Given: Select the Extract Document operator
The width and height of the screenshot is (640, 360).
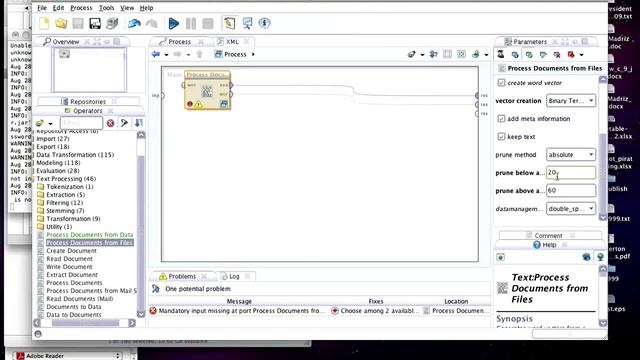Looking at the screenshot, I should [72, 275].
